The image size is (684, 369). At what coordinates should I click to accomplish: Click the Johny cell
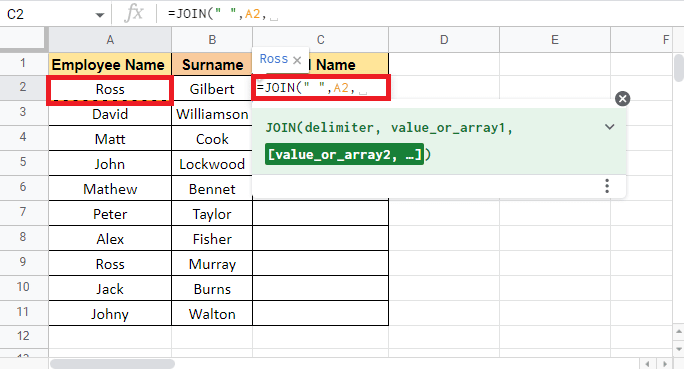point(110,314)
